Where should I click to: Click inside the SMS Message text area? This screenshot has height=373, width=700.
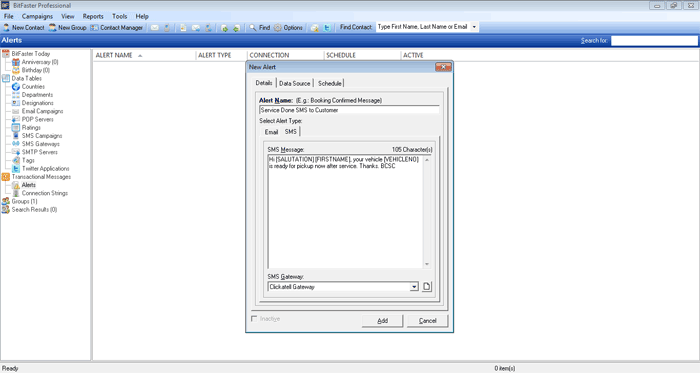[x=345, y=211]
